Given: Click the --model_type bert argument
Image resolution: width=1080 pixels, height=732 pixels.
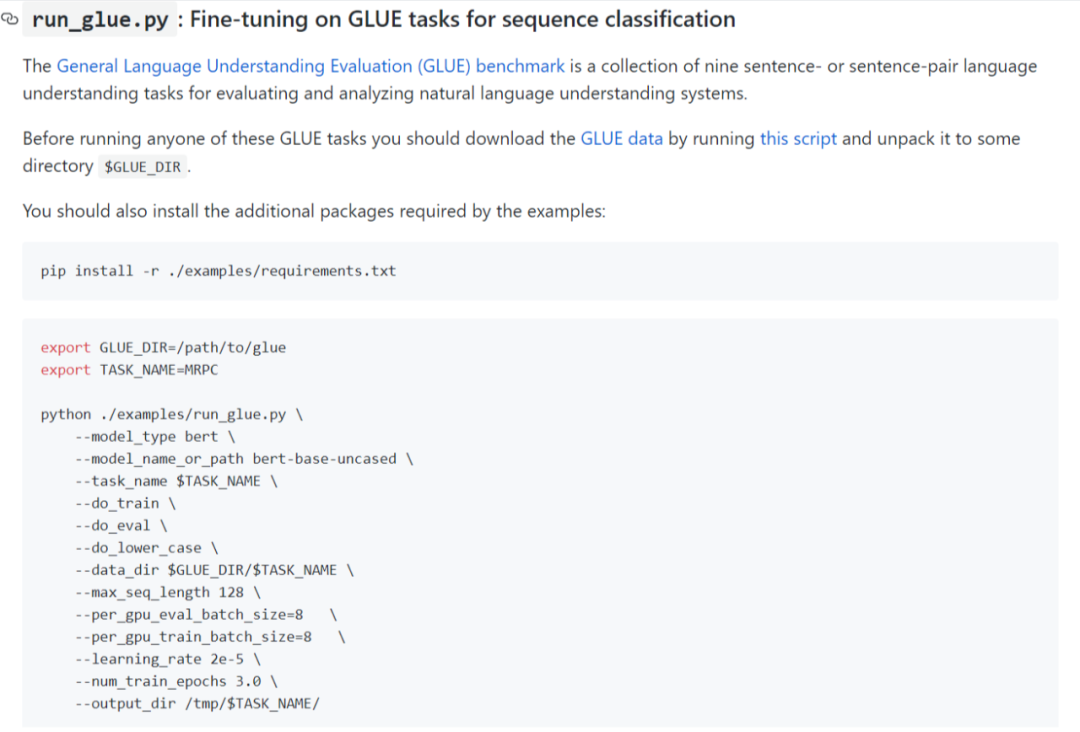Looking at the screenshot, I should (x=153, y=437).
